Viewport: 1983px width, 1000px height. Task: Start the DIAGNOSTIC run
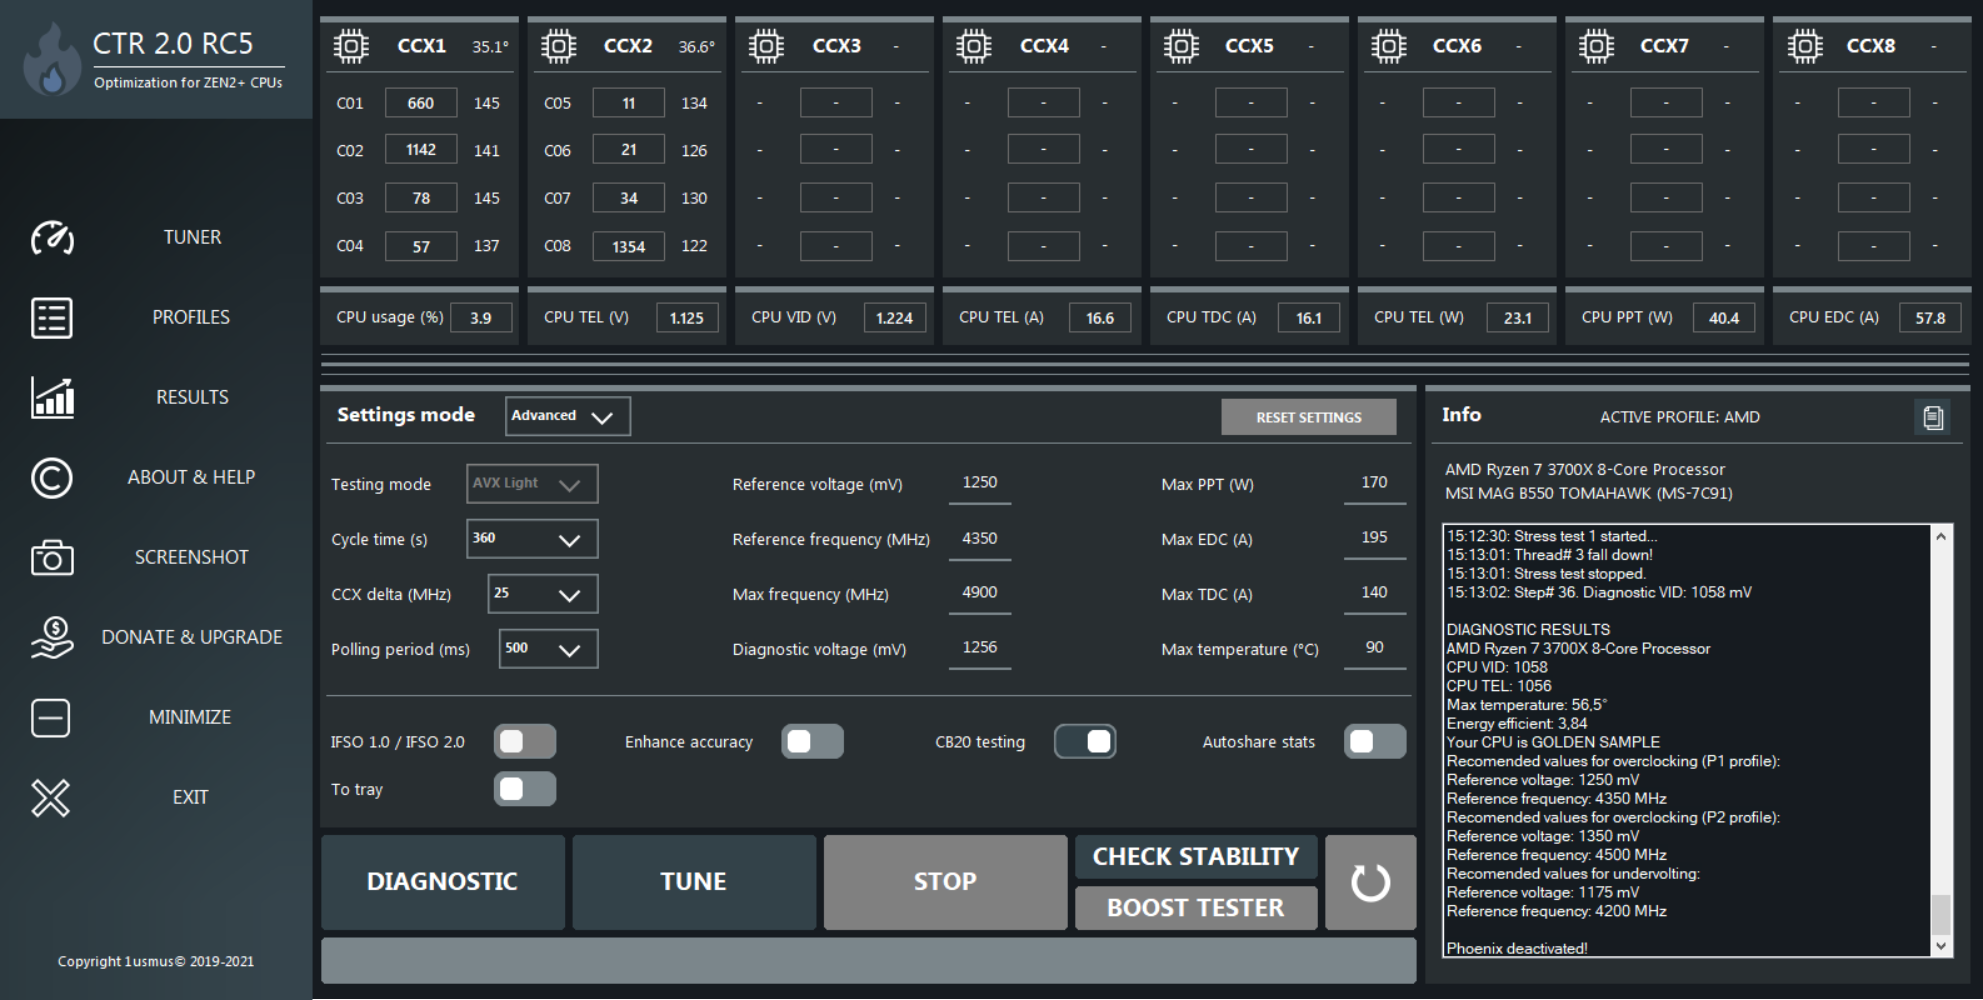coord(443,882)
